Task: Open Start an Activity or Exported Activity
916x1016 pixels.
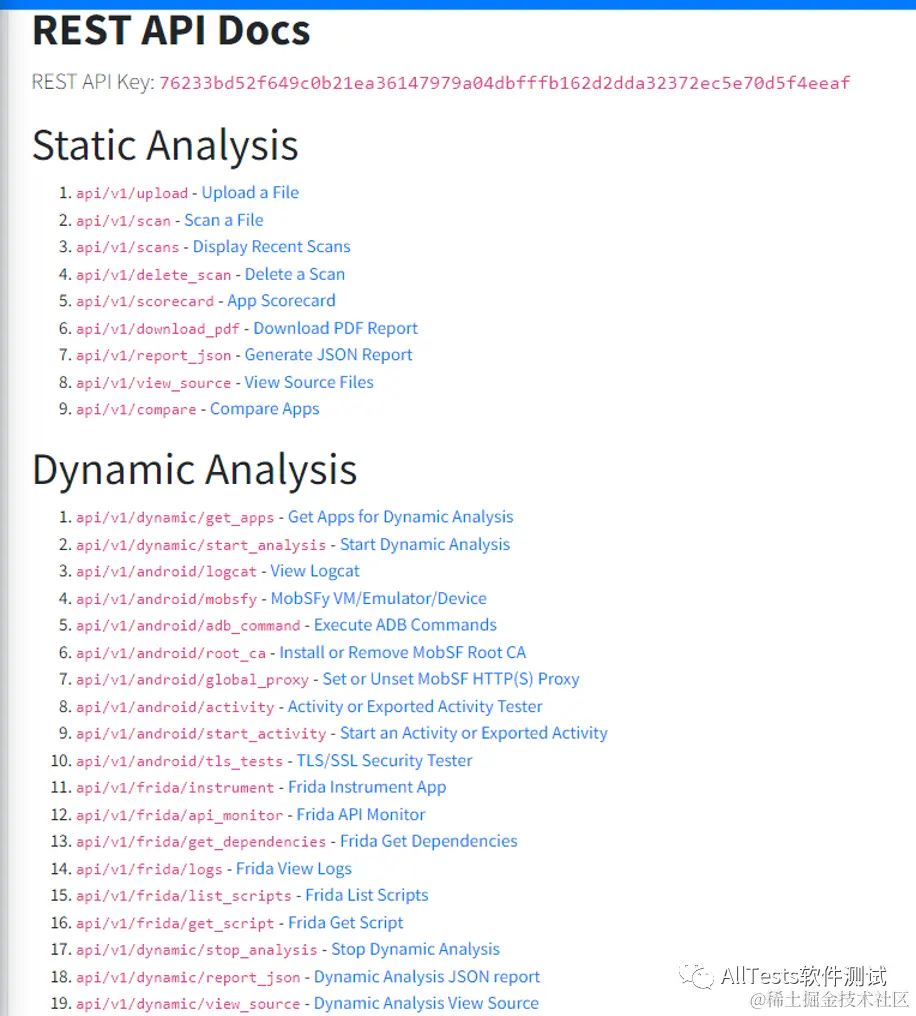Action: 474,733
